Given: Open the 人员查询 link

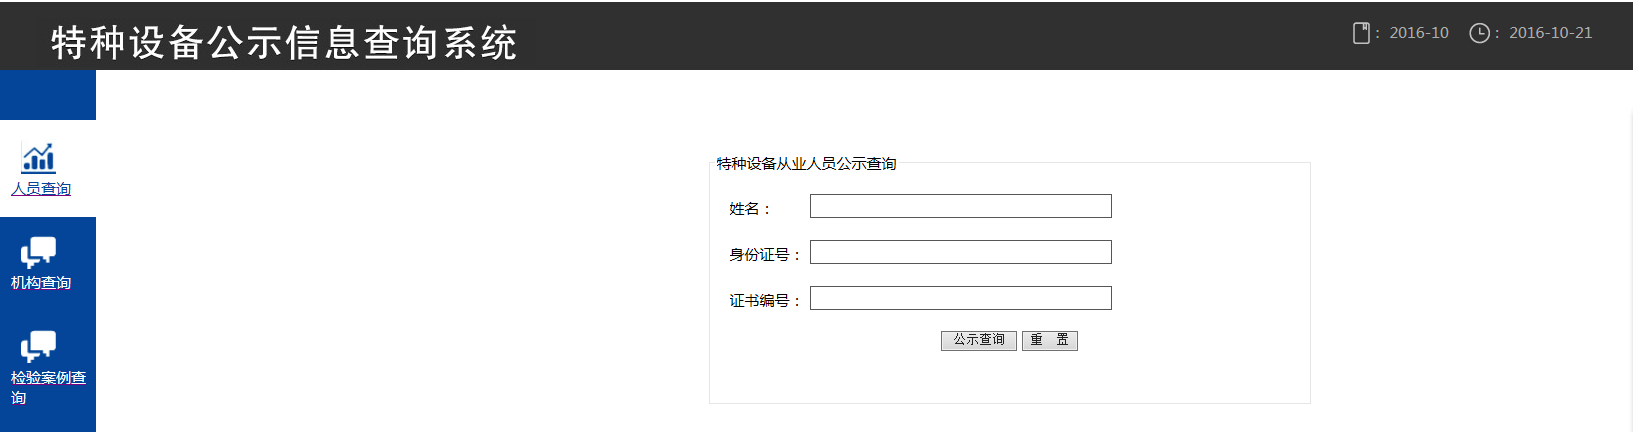Looking at the screenshot, I should point(41,189).
